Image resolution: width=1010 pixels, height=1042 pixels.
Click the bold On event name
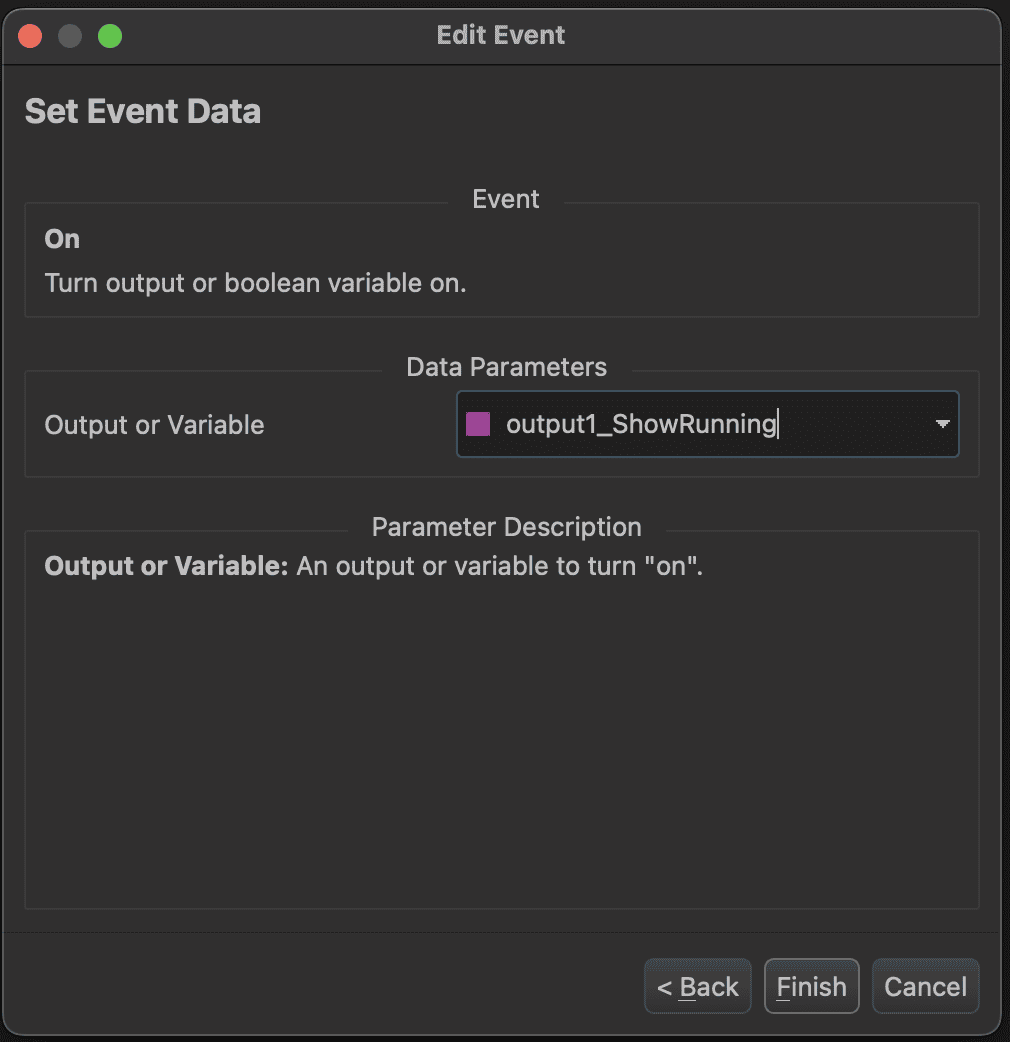(x=62, y=239)
